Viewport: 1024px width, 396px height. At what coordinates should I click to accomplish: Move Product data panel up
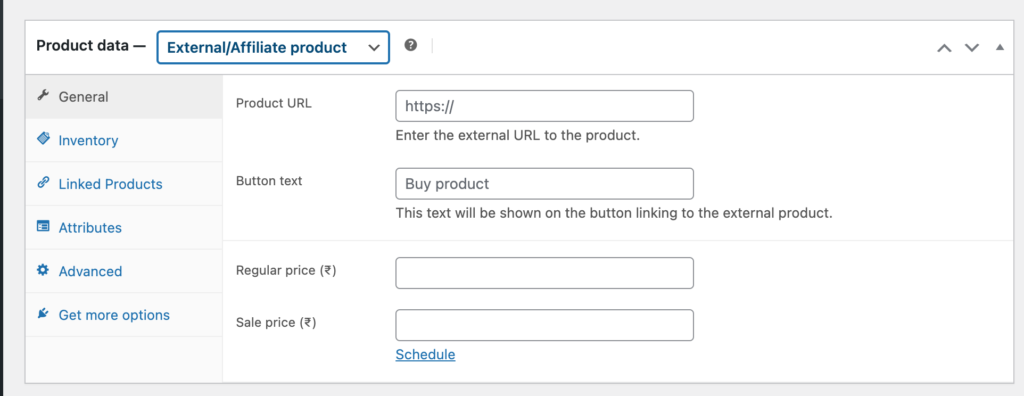click(x=944, y=47)
